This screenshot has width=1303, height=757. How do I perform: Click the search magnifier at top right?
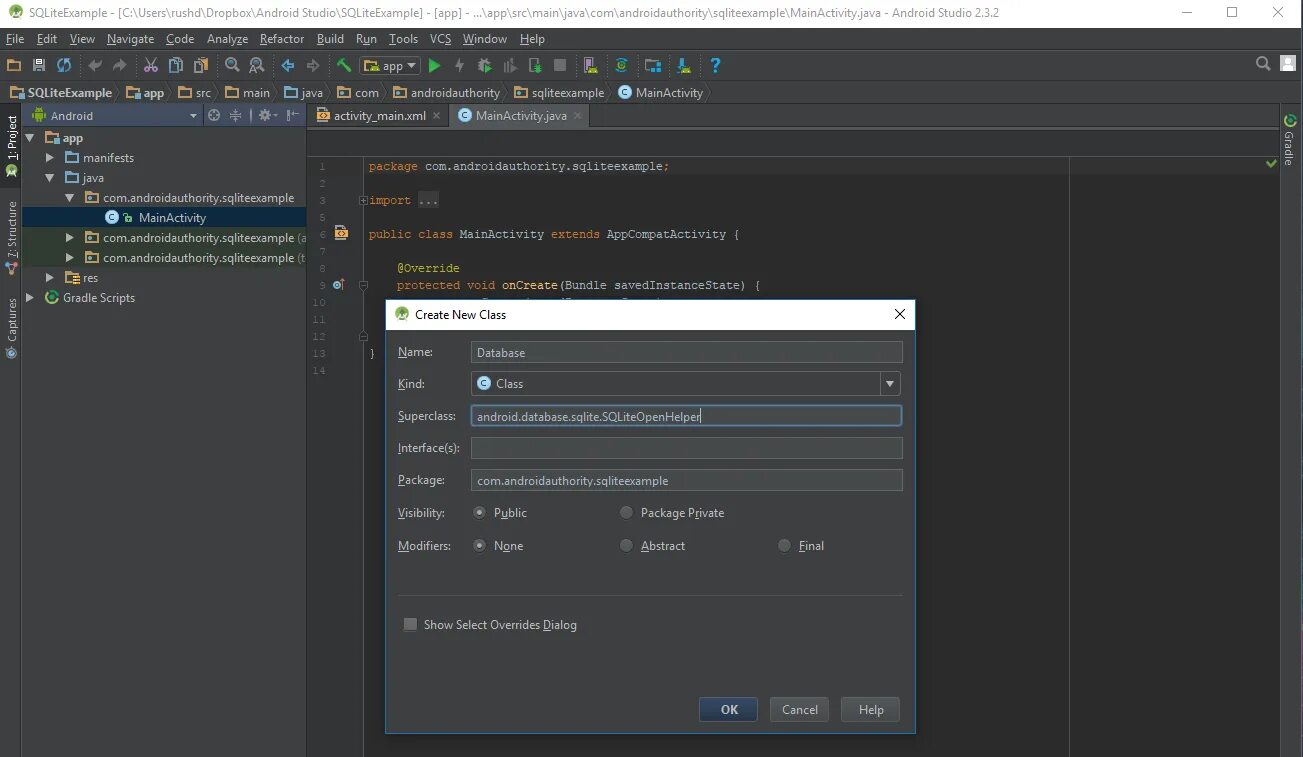coord(1263,64)
